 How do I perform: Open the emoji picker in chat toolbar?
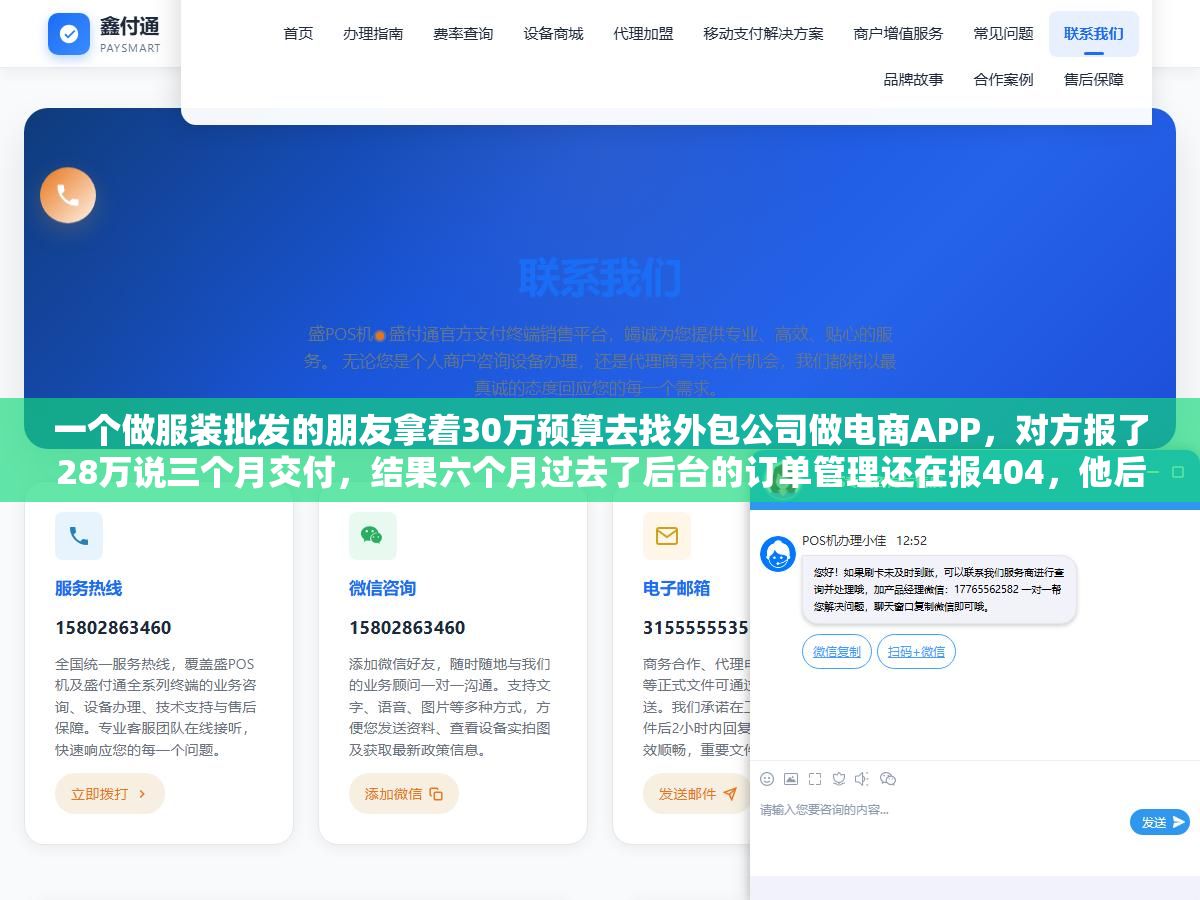(767, 779)
